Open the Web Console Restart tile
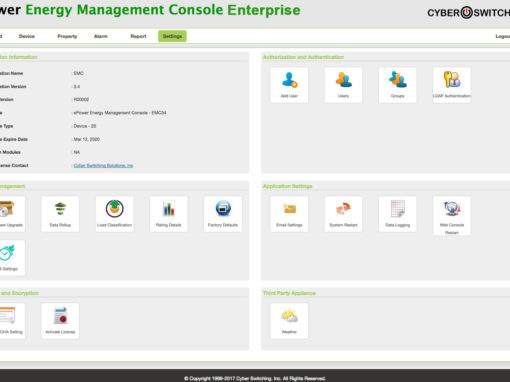The width and height of the screenshot is (510, 382). click(x=452, y=216)
